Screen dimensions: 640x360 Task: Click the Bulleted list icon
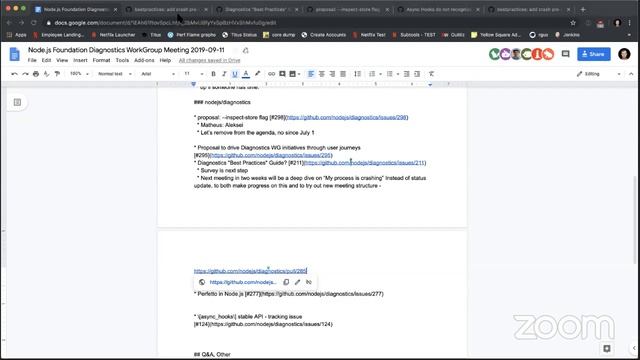pyautogui.click(x=389, y=74)
